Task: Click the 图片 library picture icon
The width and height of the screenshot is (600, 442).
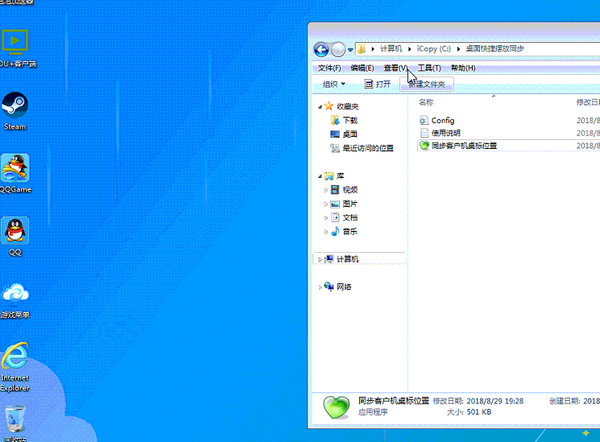Action: (x=335, y=204)
